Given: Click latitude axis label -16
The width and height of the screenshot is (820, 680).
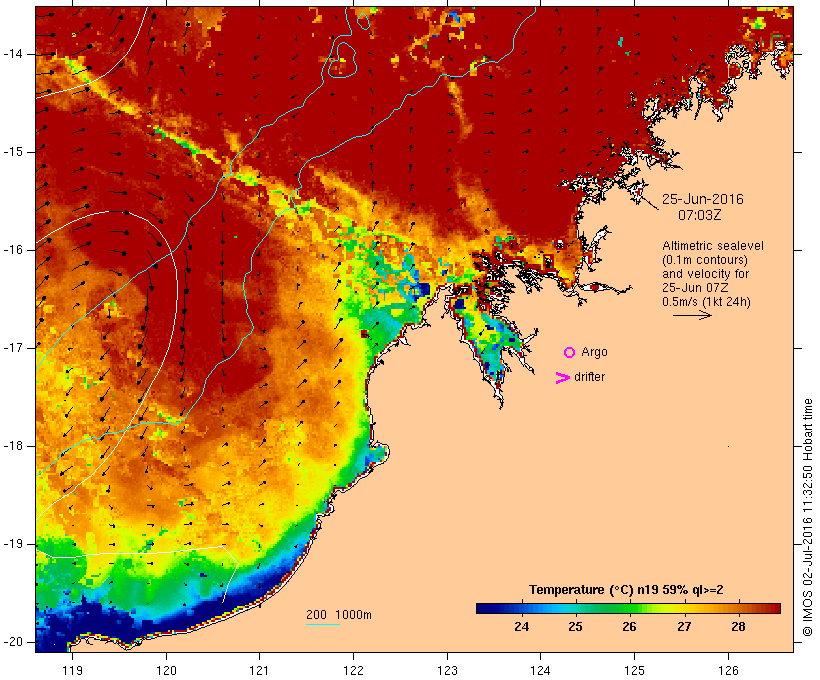Looking at the screenshot, I should 13,250.
